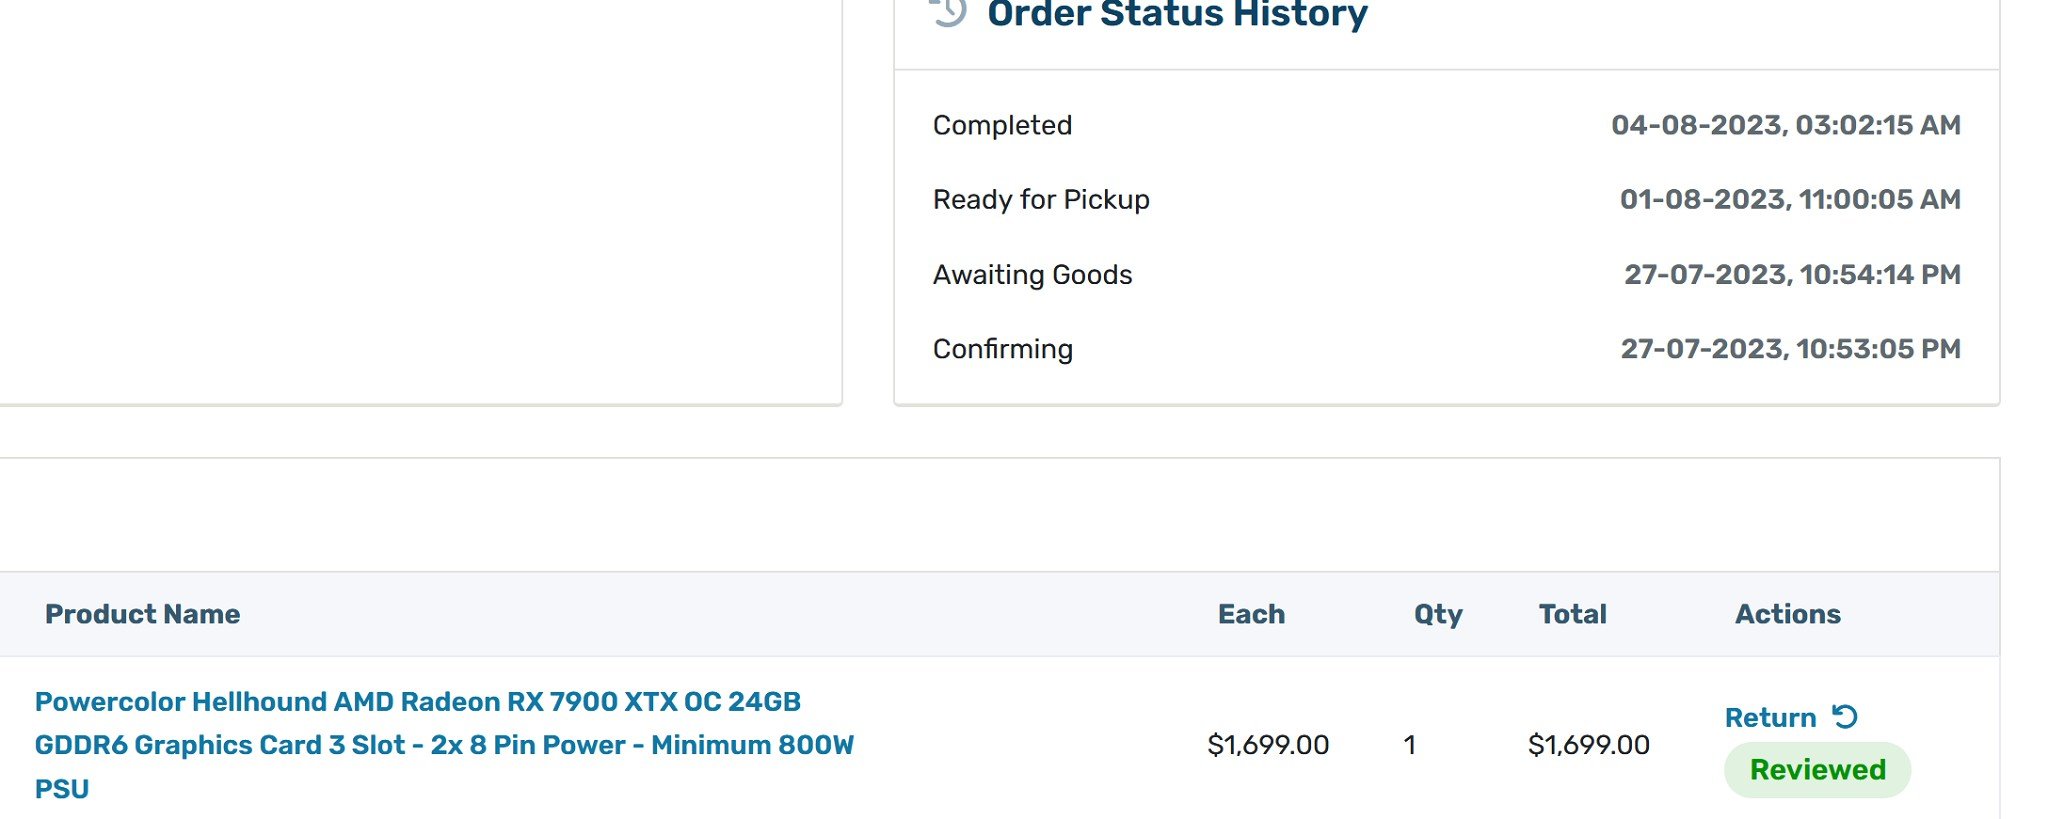The image size is (2048, 819).
Task: Click the Return link in Actions
Action: pyautogui.click(x=1770, y=718)
